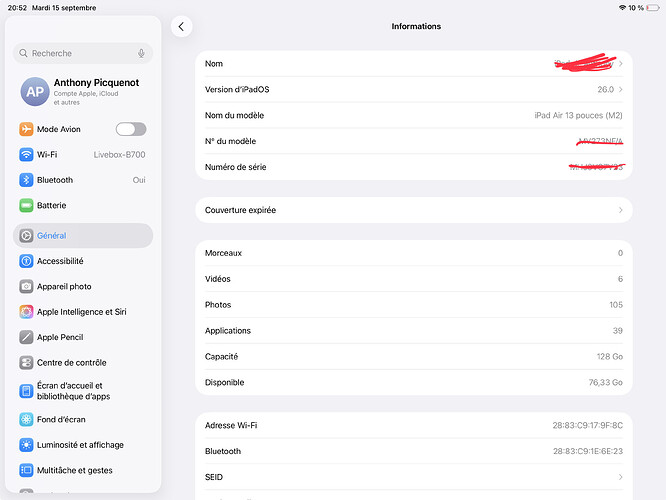The width and height of the screenshot is (666, 500).
Task: Tap the Vidéos row label
Action: 217,279
